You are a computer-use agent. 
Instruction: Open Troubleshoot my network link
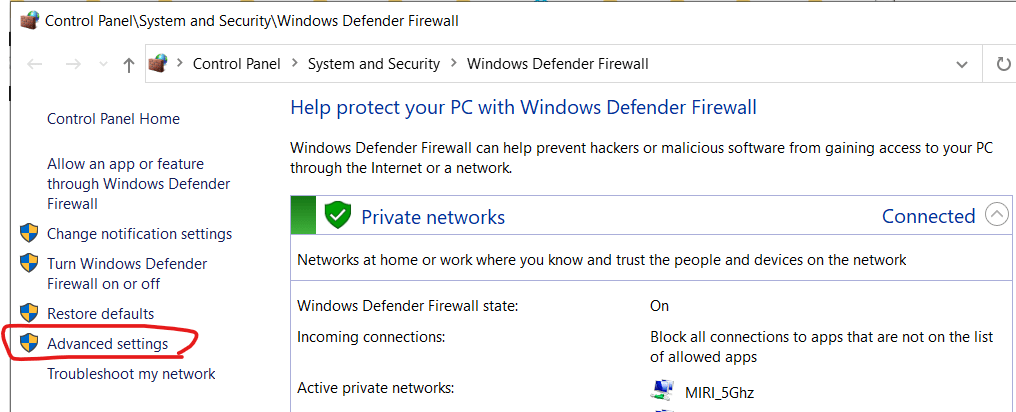(x=131, y=374)
